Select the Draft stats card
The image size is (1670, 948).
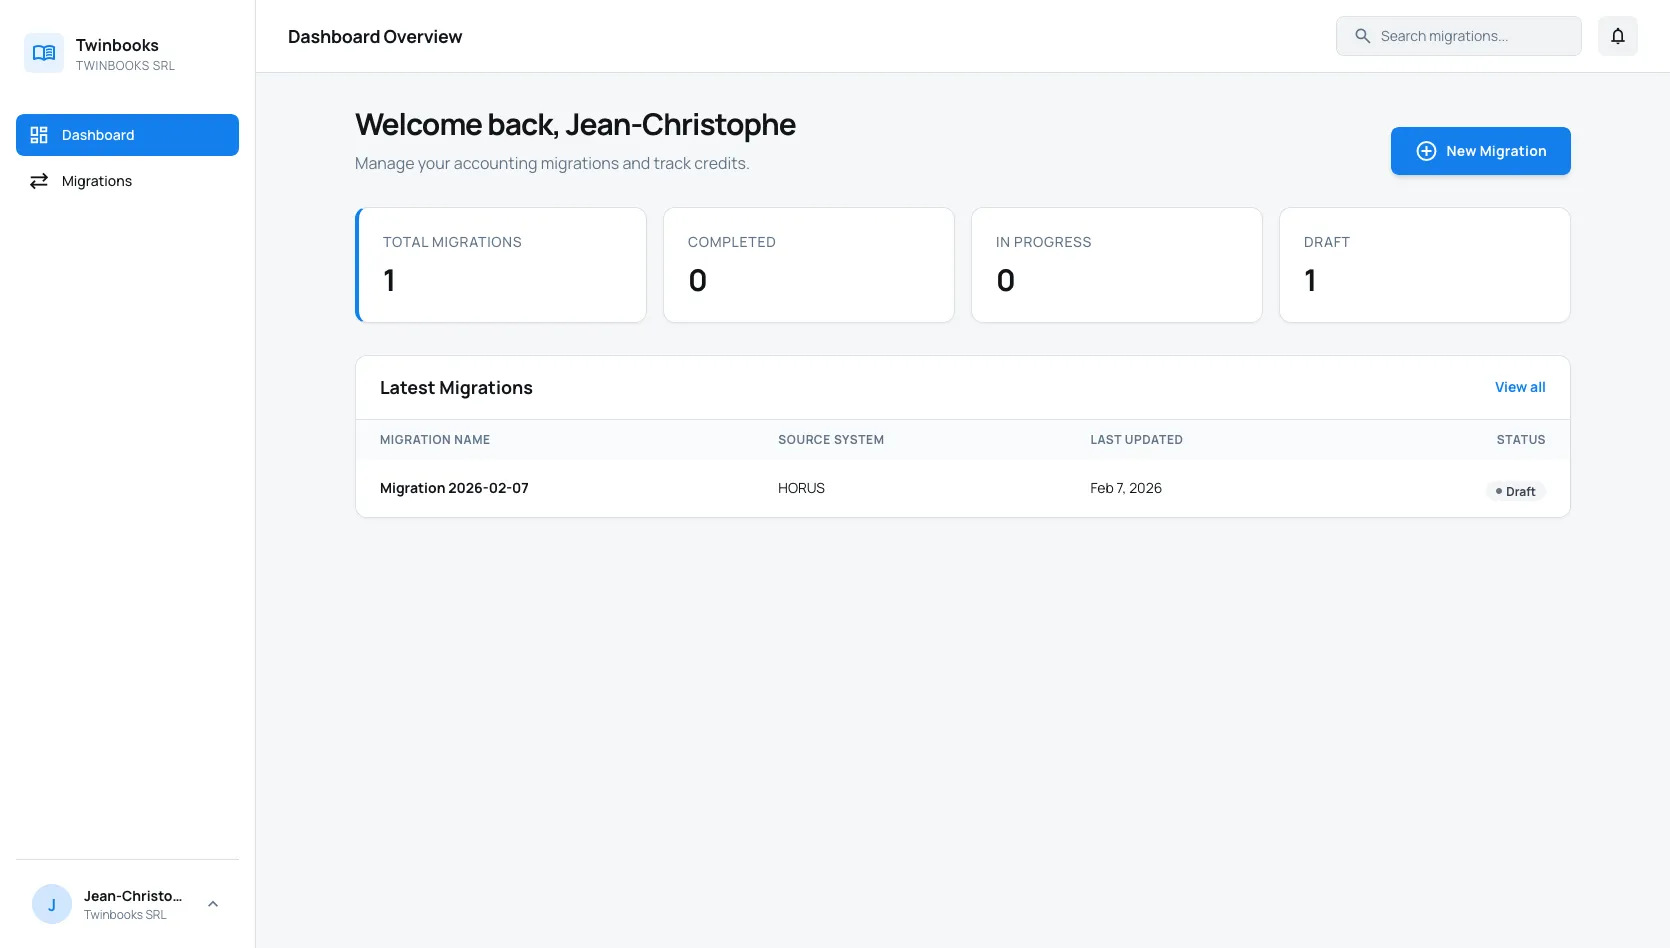pyautogui.click(x=1424, y=265)
